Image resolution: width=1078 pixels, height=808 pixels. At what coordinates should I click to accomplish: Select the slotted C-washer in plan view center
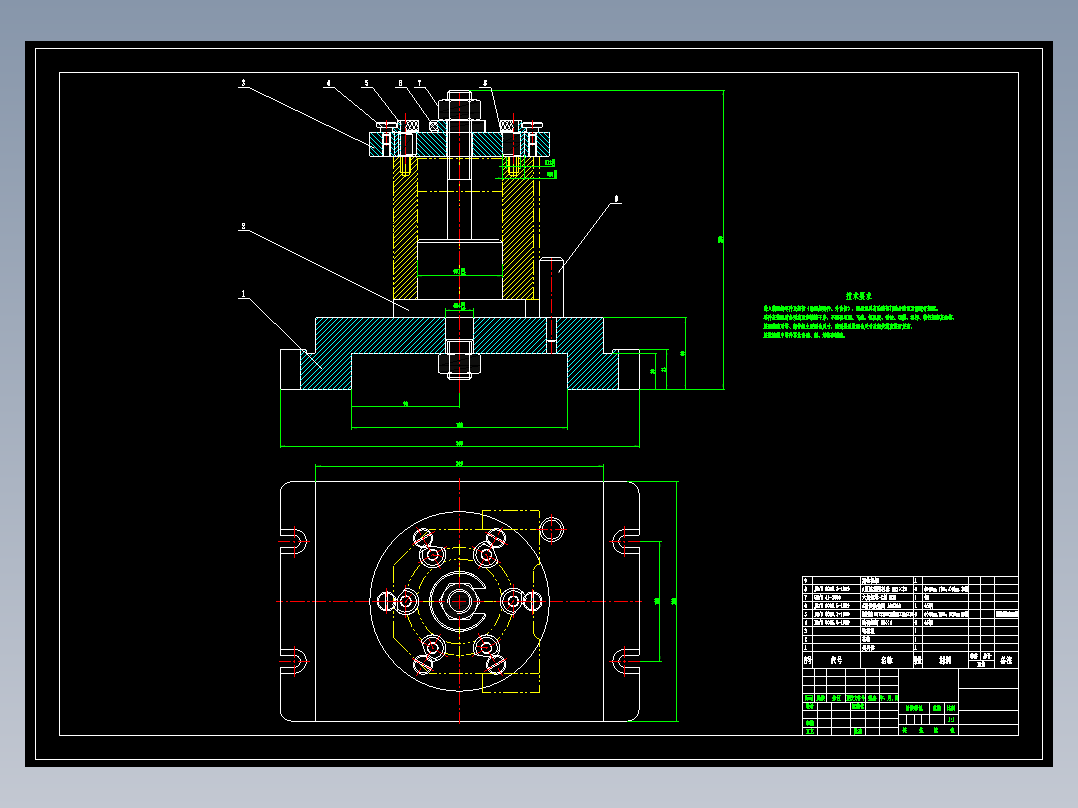click(x=459, y=602)
